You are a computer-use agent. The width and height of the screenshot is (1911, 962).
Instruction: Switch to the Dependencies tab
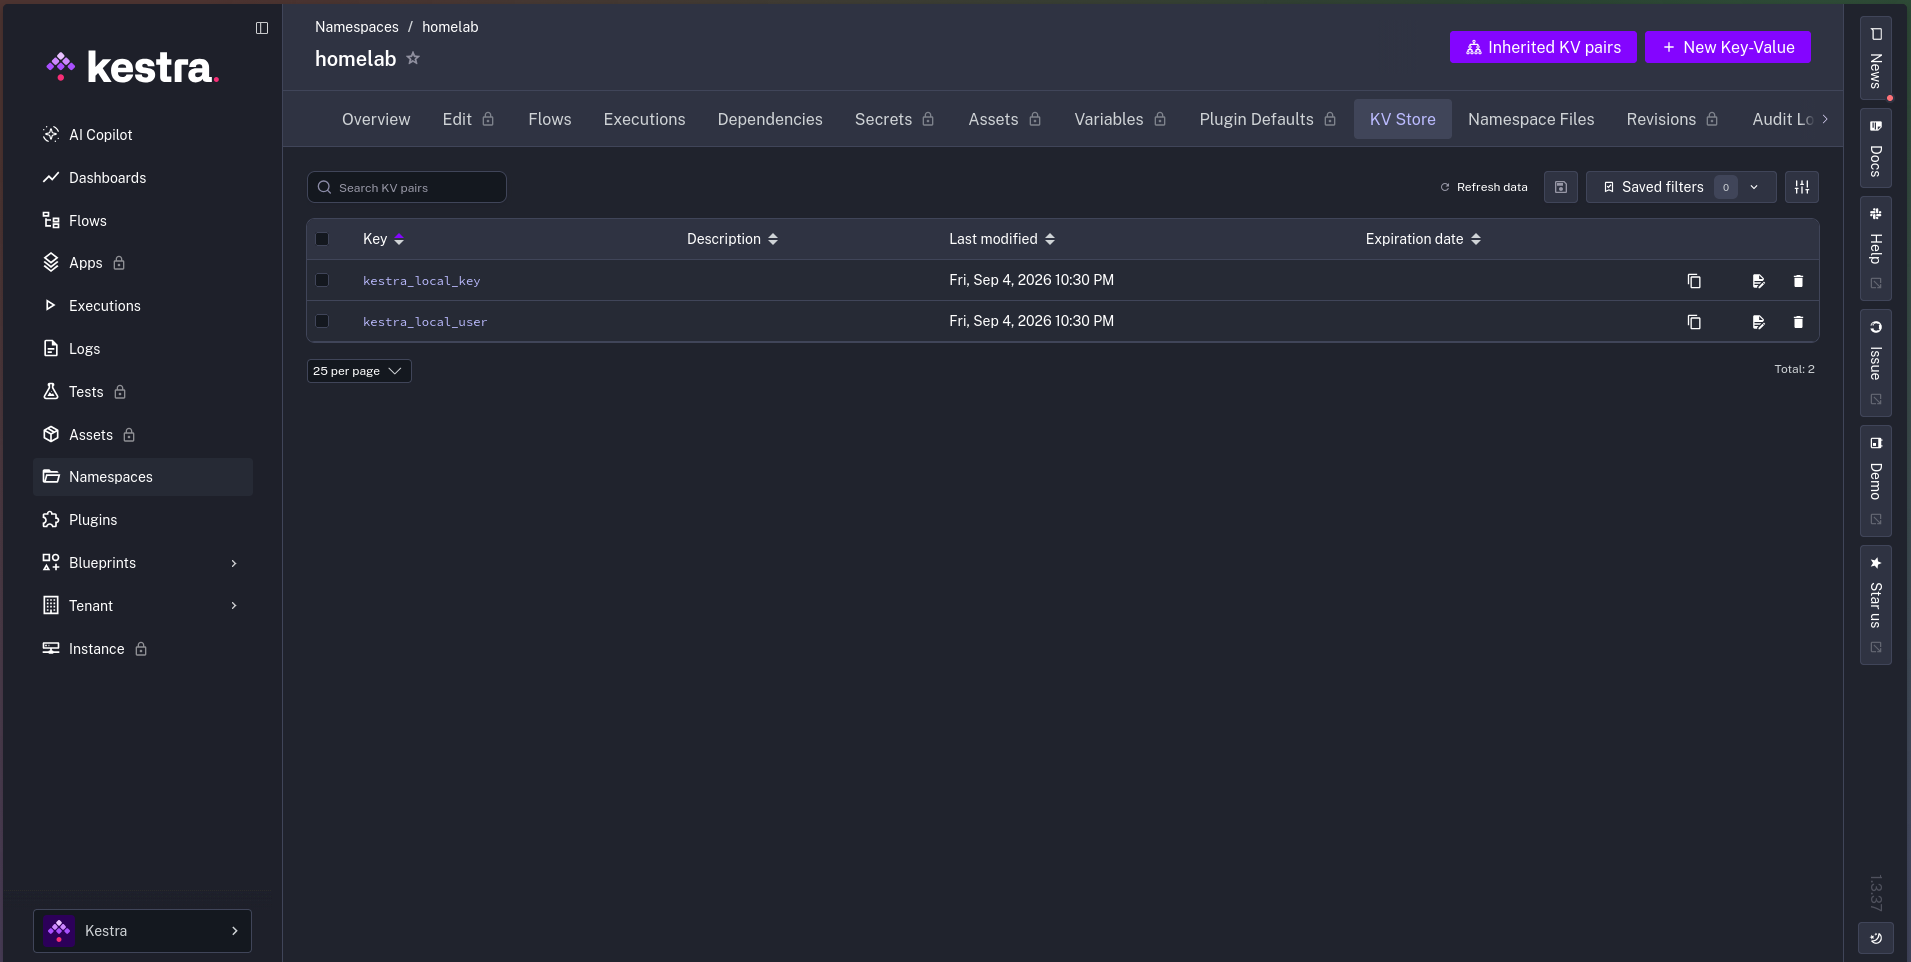point(770,119)
